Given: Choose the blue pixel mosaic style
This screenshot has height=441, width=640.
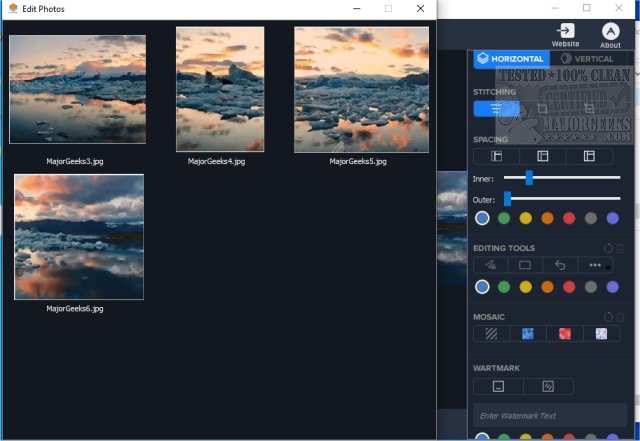Looking at the screenshot, I should [529, 334].
